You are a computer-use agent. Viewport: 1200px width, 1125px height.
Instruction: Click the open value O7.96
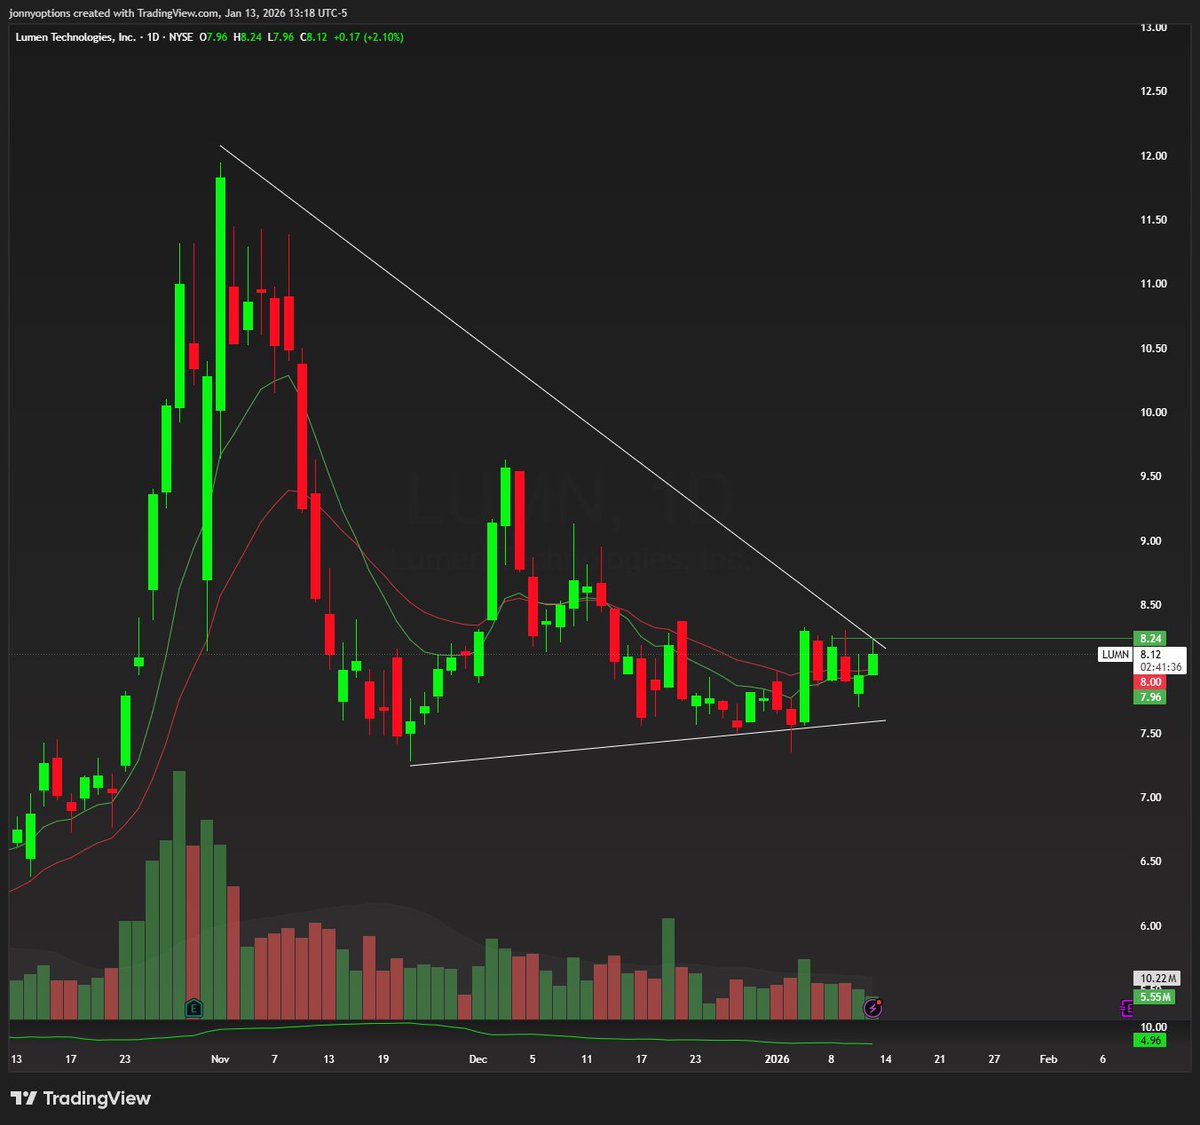[x=213, y=37]
